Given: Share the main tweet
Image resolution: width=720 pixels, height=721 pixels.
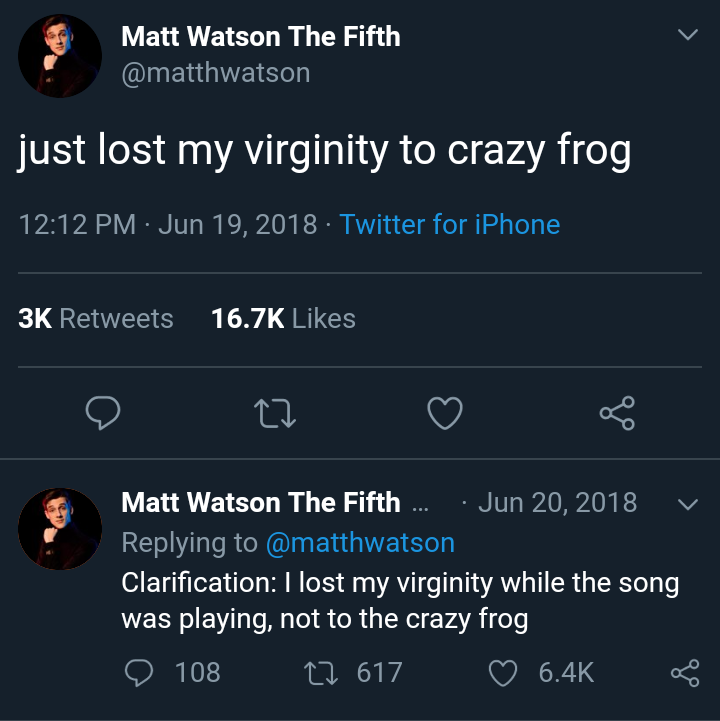Looking at the screenshot, I should tap(616, 413).
